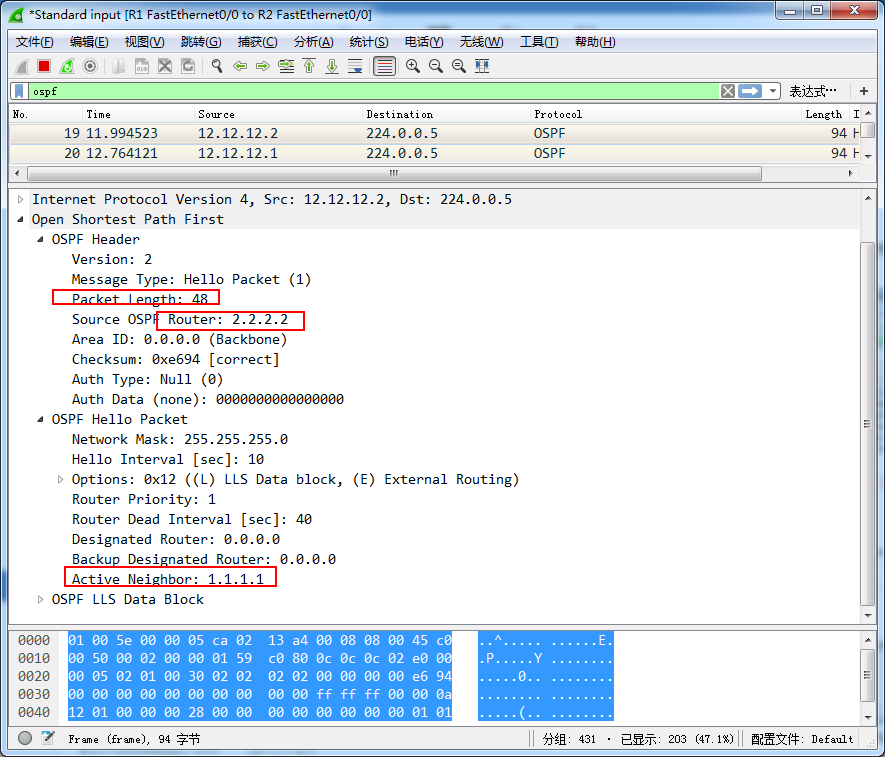Viewport: 885px width, 757px height.
Task: Expand the Options: 0x12 field
Action: [x=60, y=480]
